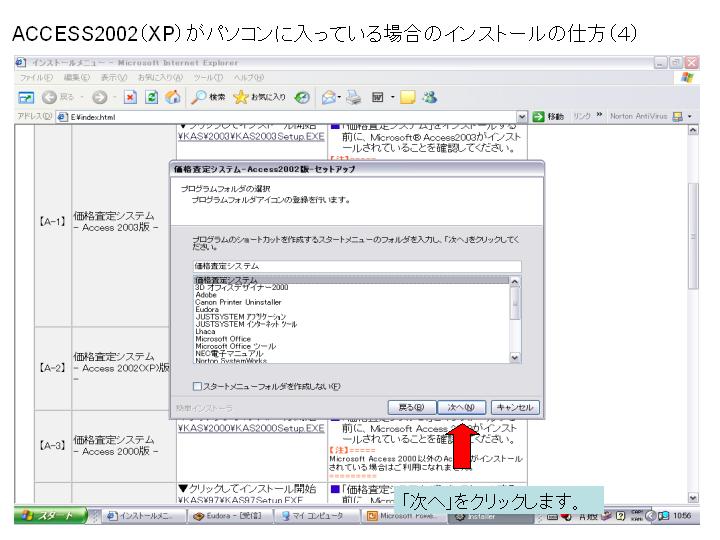Select 'JUSTSYSTEM インターネット ツール' folder
This screenshot has height=540, width=720.
click(x=351, y=324)
